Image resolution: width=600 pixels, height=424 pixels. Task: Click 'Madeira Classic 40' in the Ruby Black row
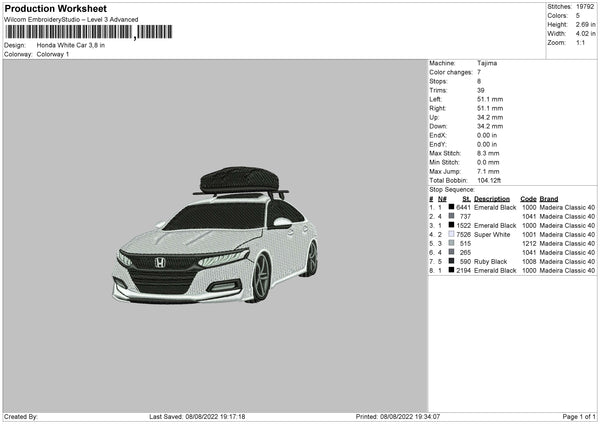click(567, 262)
